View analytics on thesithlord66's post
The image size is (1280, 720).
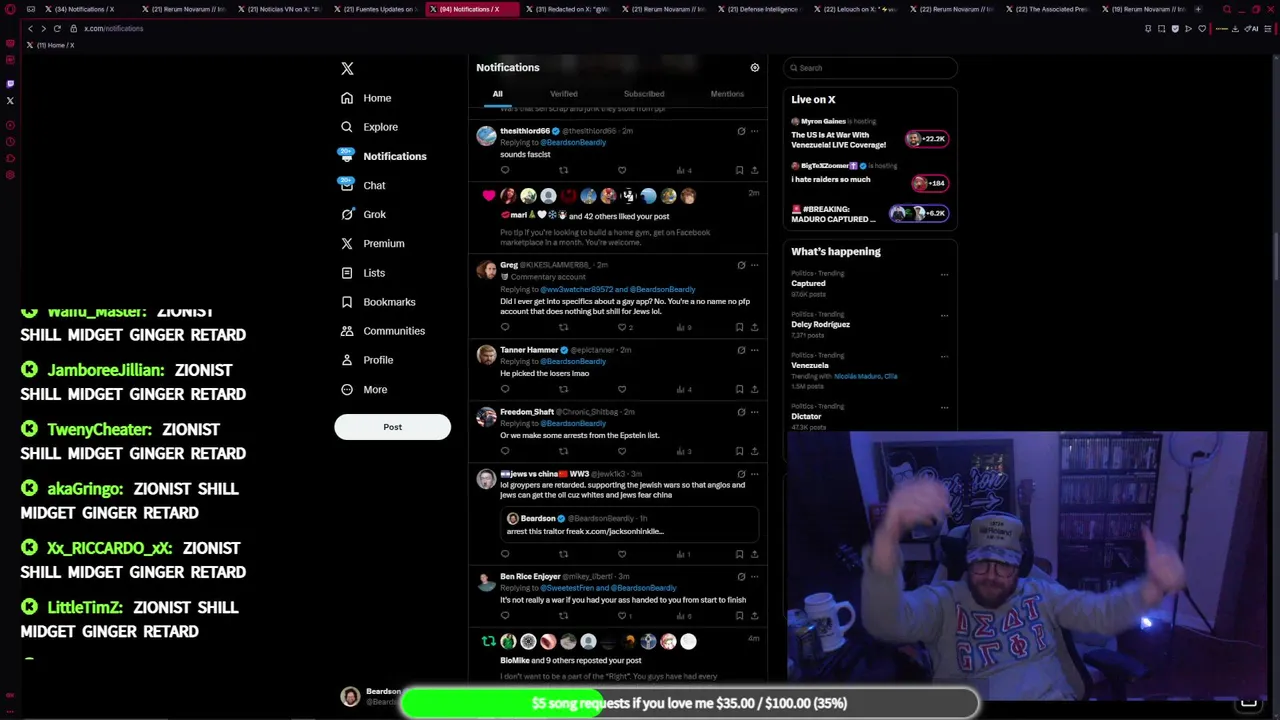pyautogui.click(x=684, y=170)
